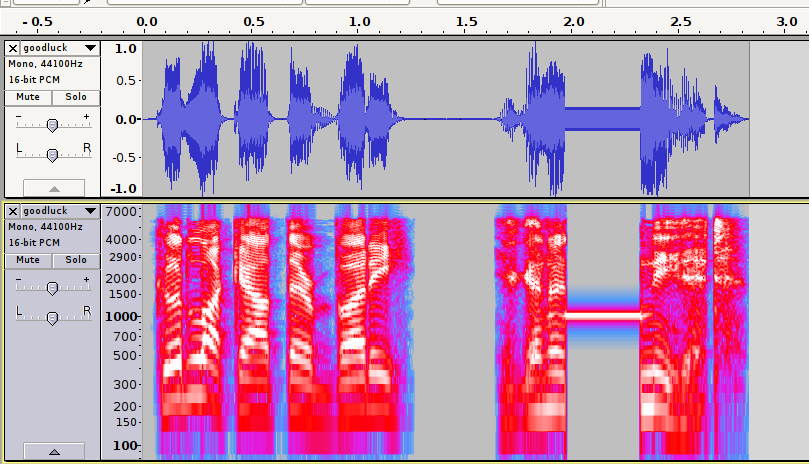Viewport: 809px width, 464px height.
Task: Close the spectrogram goodluck track
Action: click(x=12, y=211)
